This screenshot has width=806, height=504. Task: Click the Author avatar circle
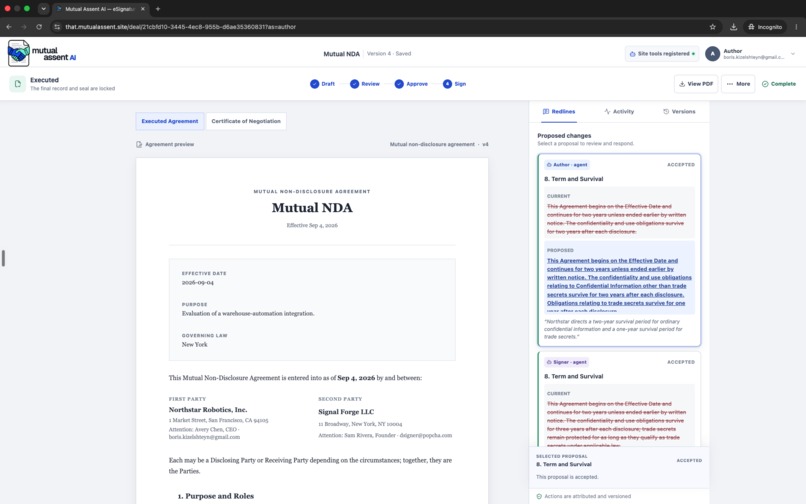[712, 53]
